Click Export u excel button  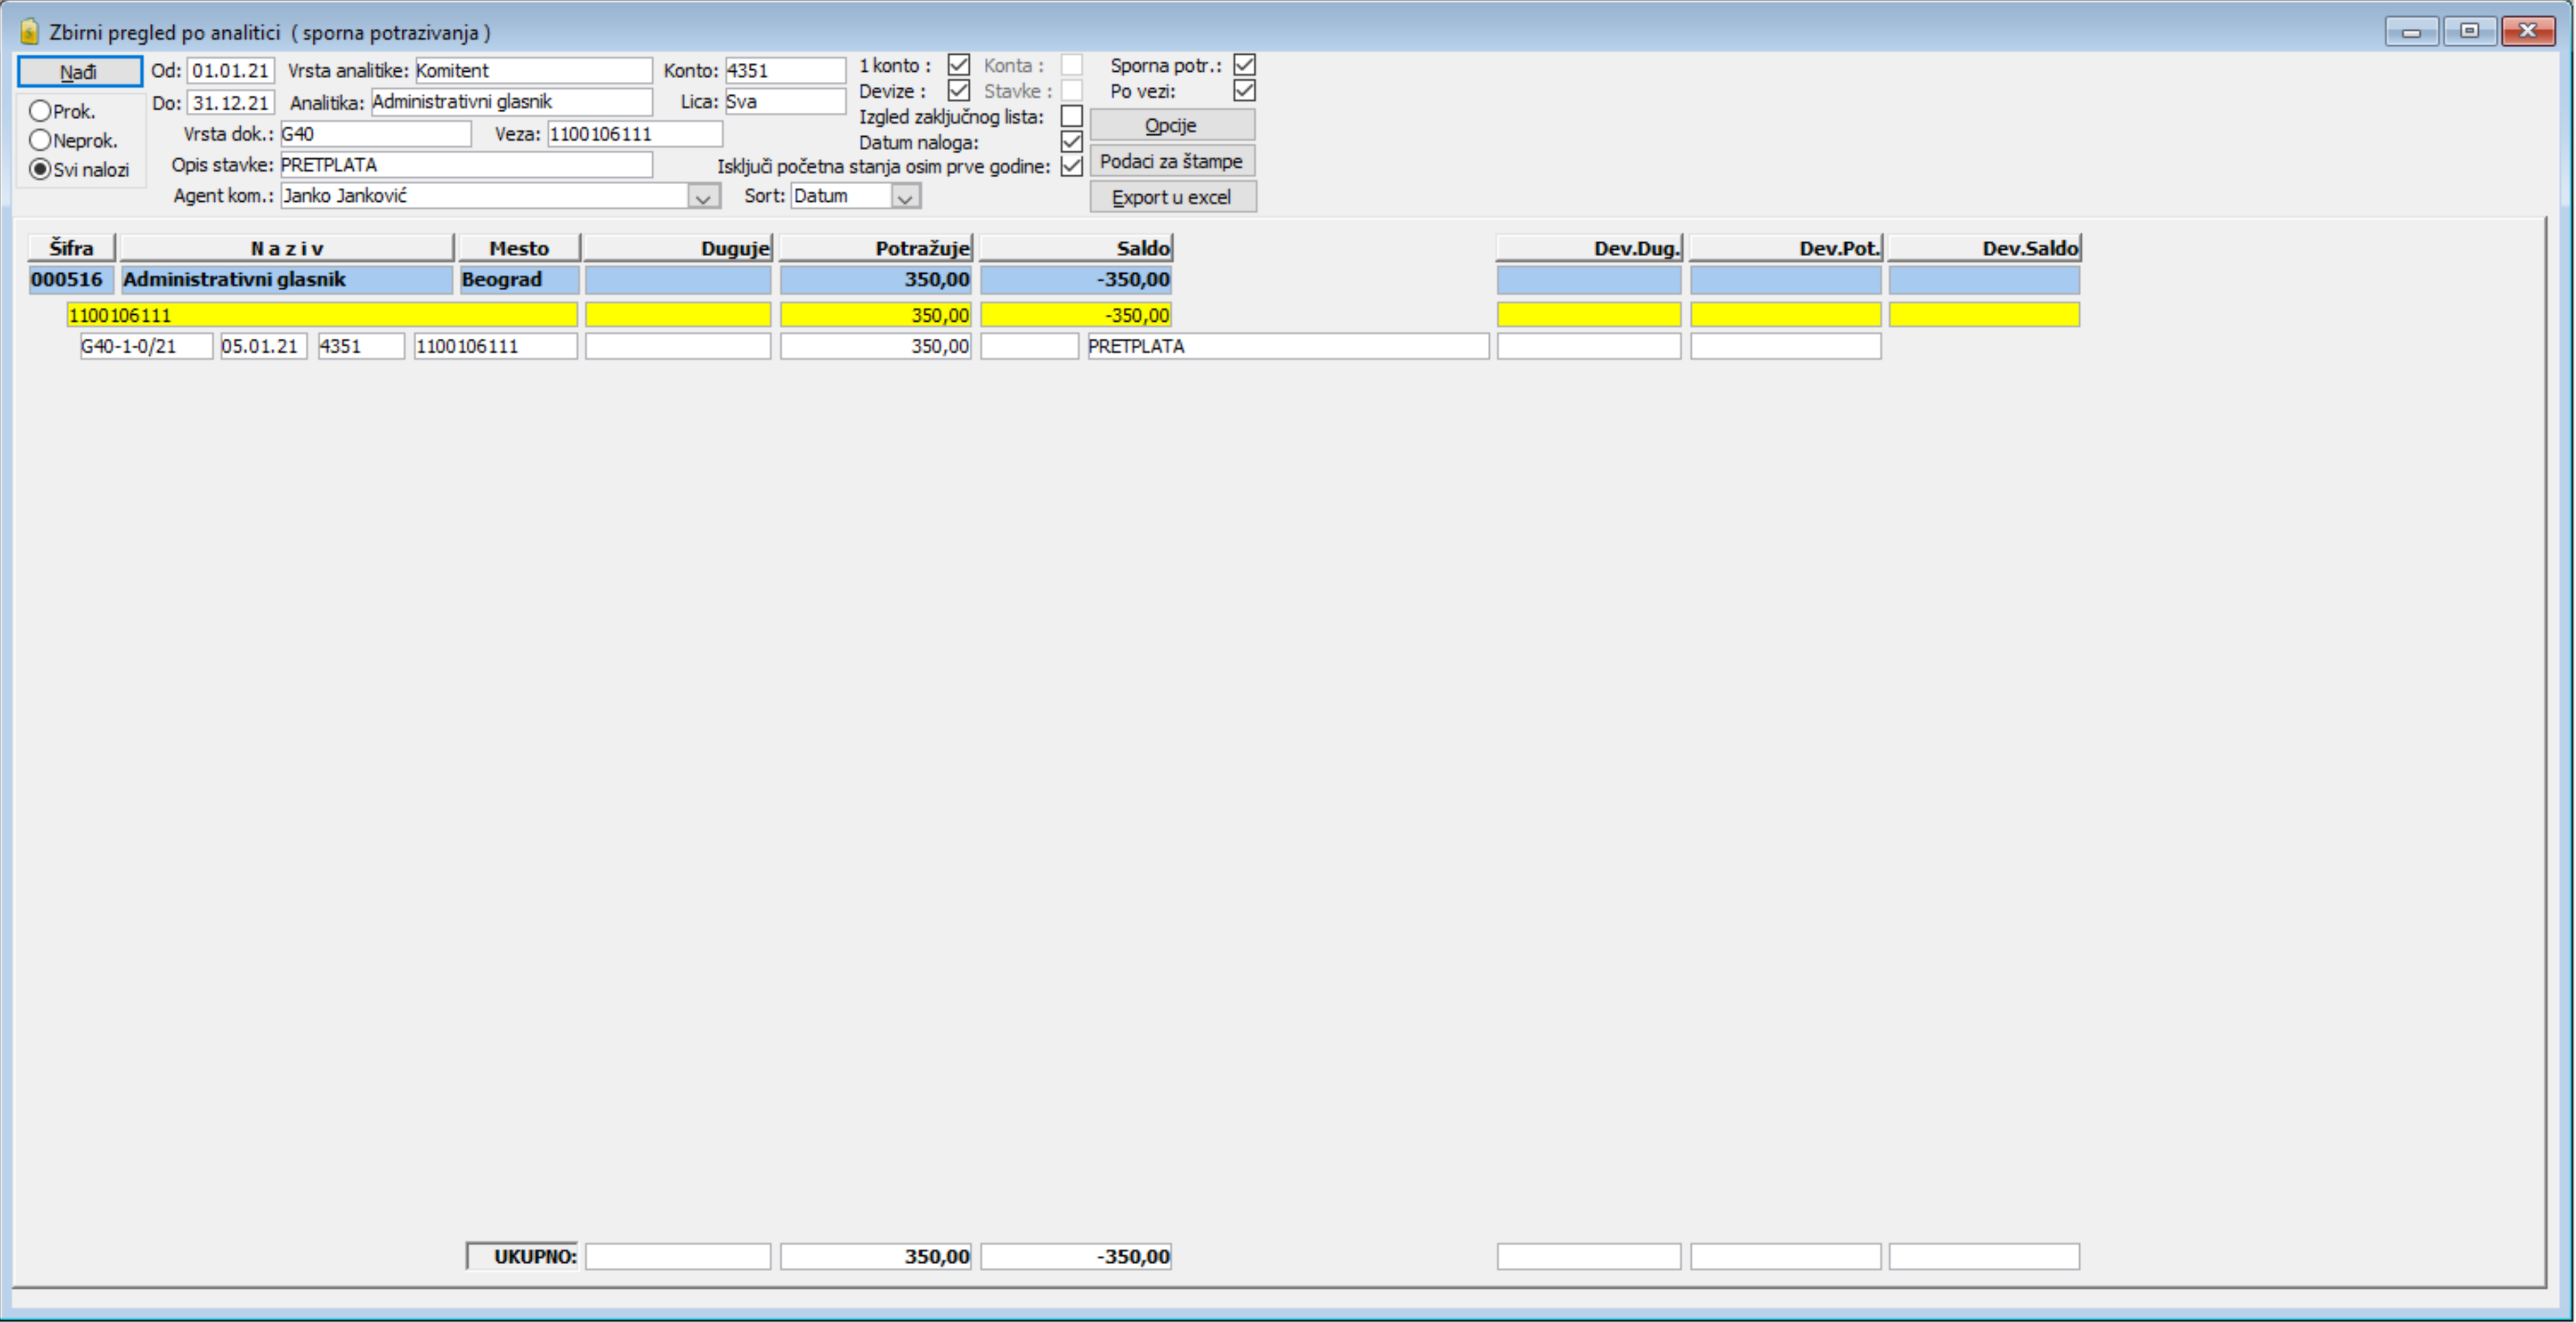[x=1172, y=197]
